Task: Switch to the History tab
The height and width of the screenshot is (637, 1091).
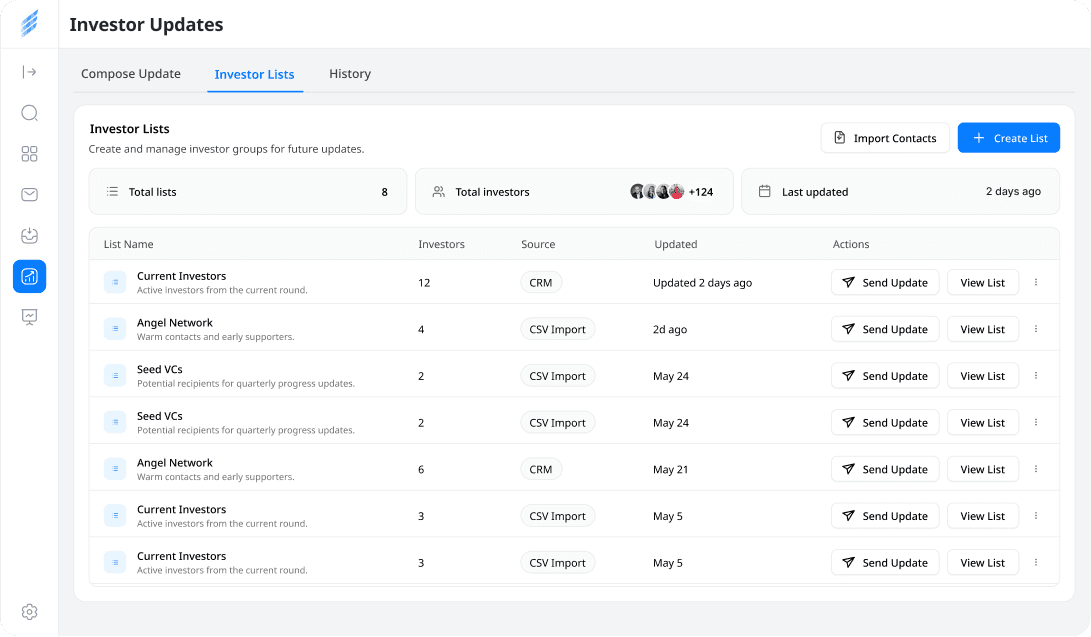Action: point(350,74)
